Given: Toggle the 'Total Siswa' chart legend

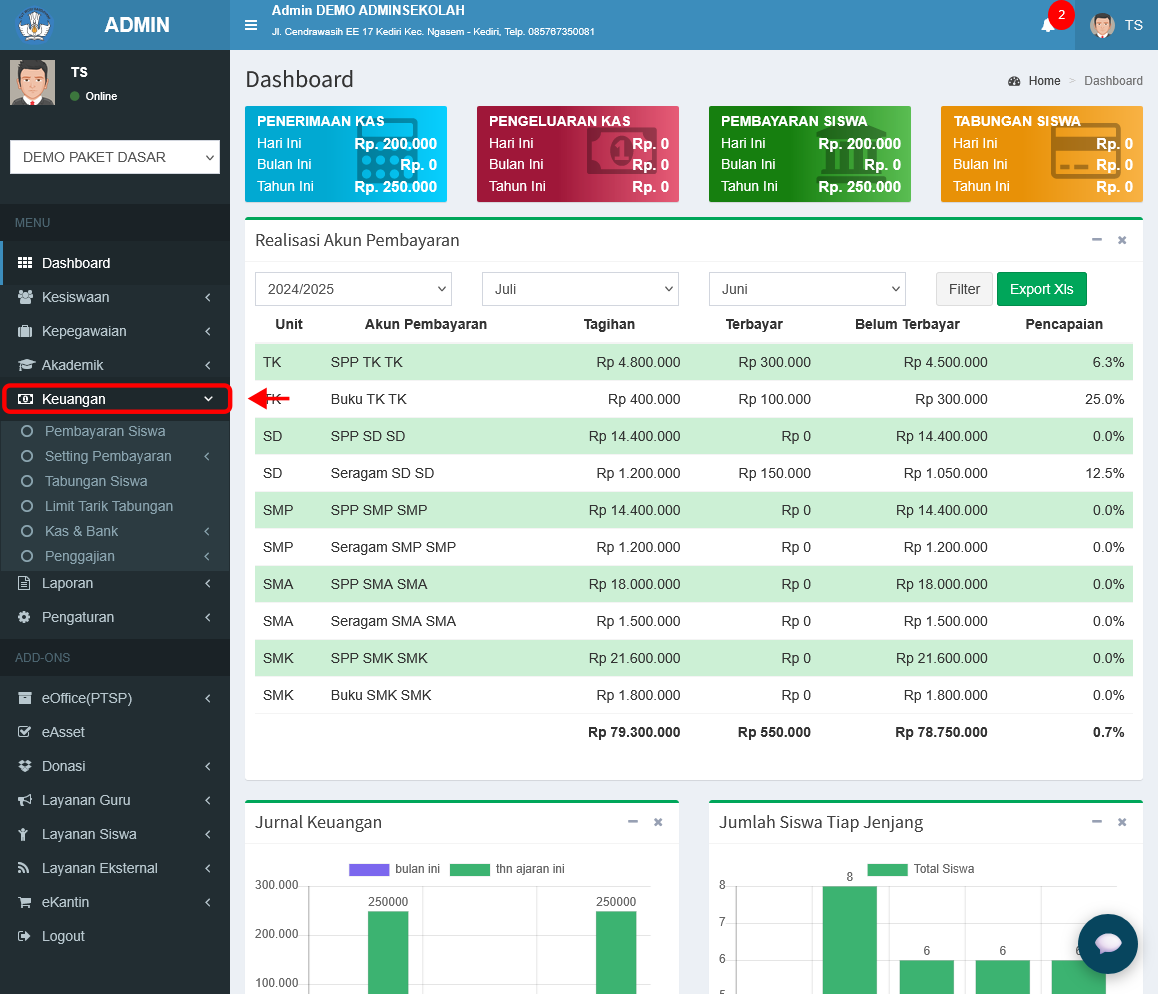Looking at the screenshot, I should coord(920,869).
